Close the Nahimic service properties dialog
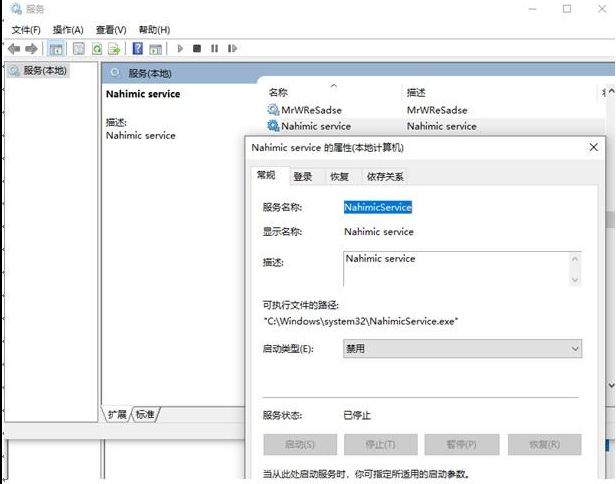The image size is (616, 484). [x=594, y=147]
